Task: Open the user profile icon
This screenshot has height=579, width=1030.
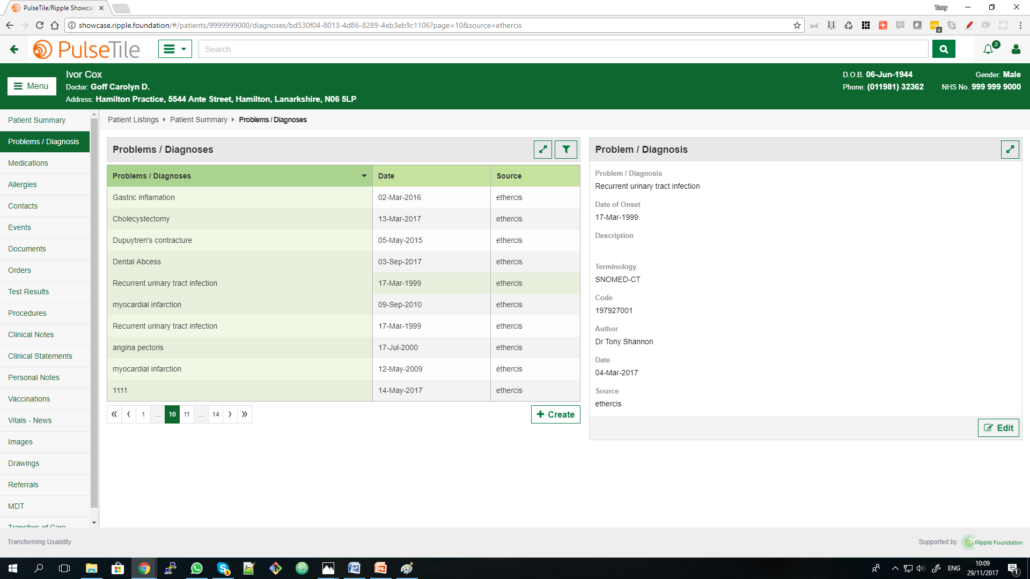Action: point(1016,49)
